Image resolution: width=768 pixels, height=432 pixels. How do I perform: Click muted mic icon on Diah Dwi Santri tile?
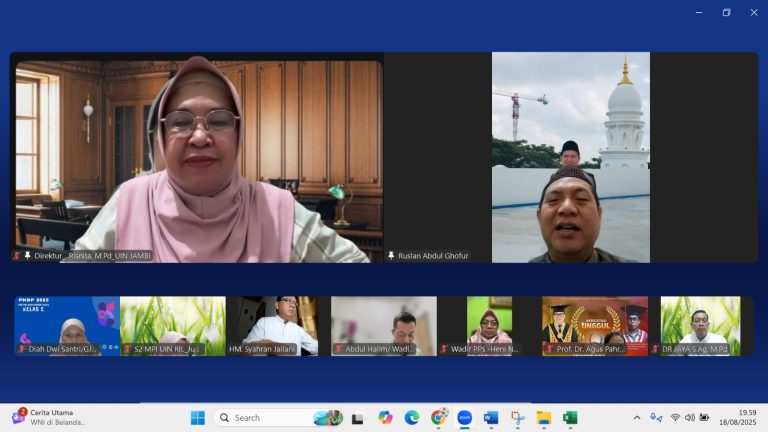click(22, 349)
